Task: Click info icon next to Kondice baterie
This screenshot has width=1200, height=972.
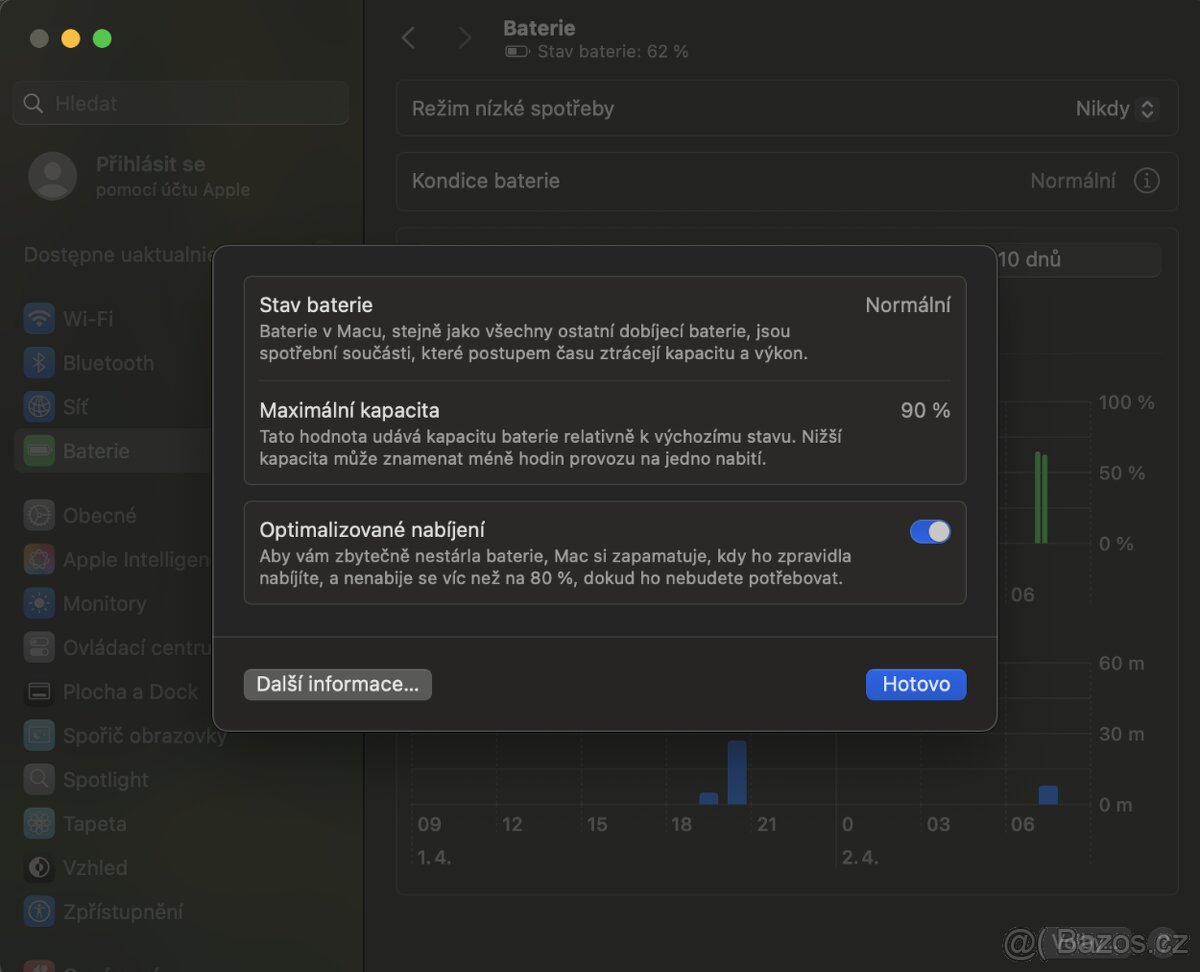Action: coord(1146,181)
